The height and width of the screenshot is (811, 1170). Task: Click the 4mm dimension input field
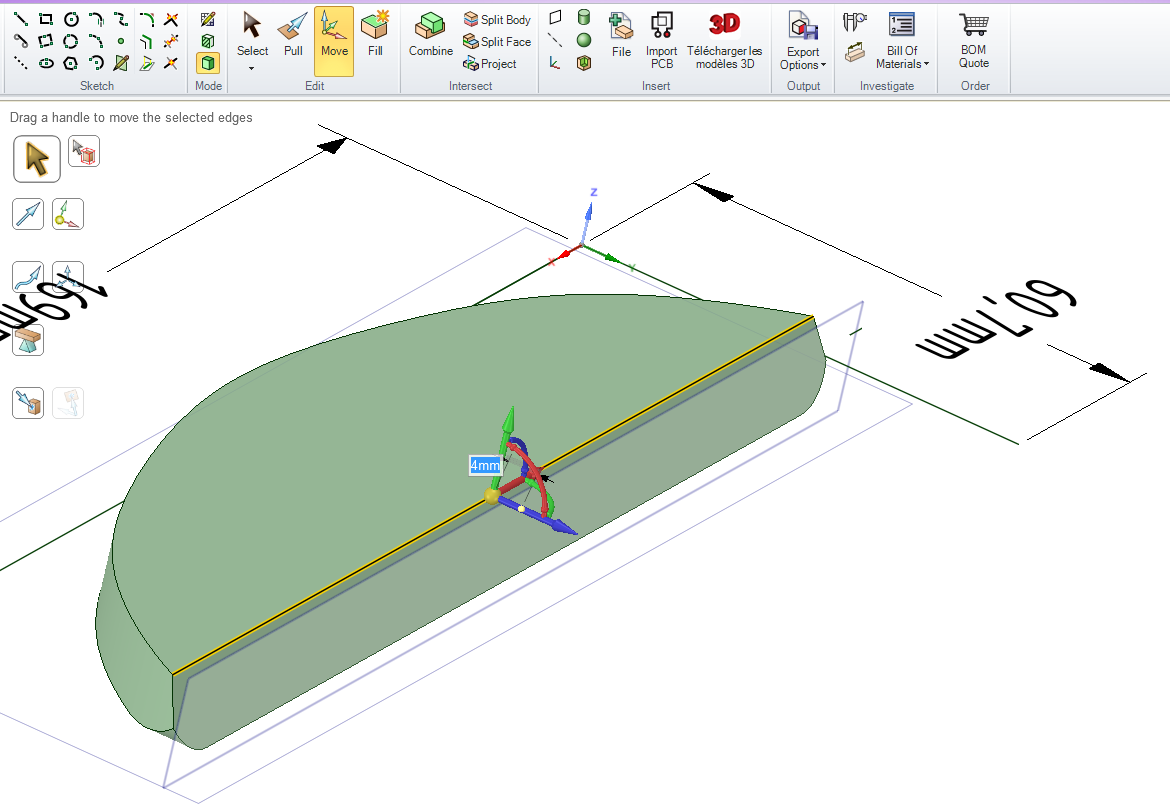coord(482,465)
